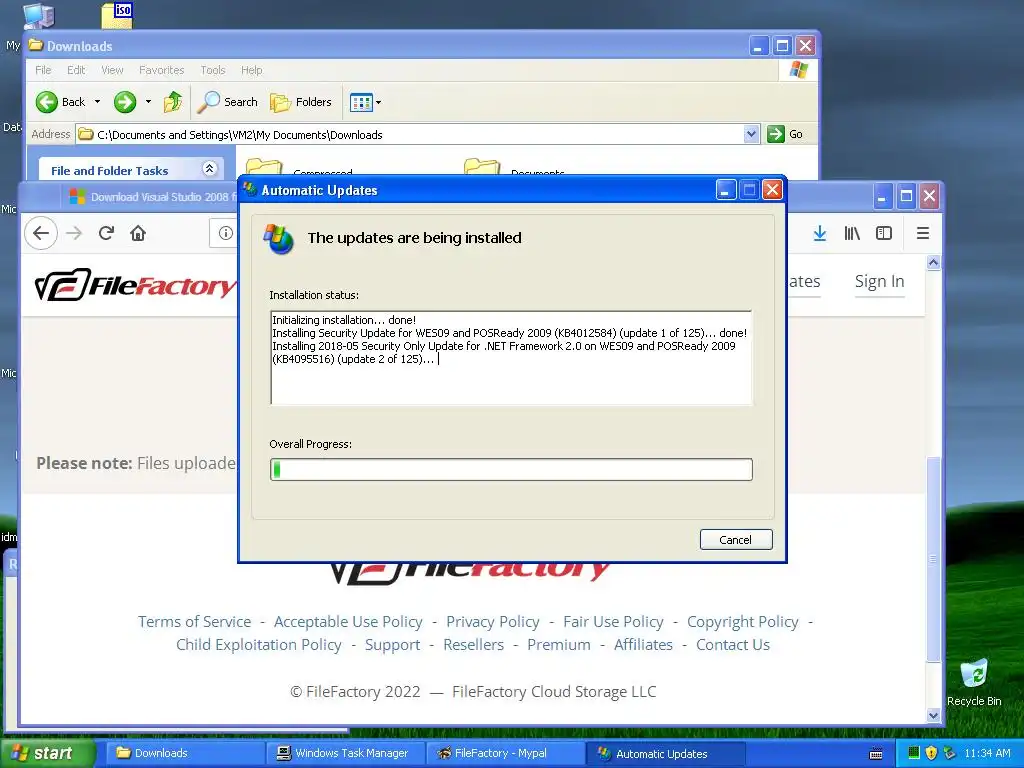Click the site info icon in URL bar
The image size is (1024, 768).
pos(226,233)
